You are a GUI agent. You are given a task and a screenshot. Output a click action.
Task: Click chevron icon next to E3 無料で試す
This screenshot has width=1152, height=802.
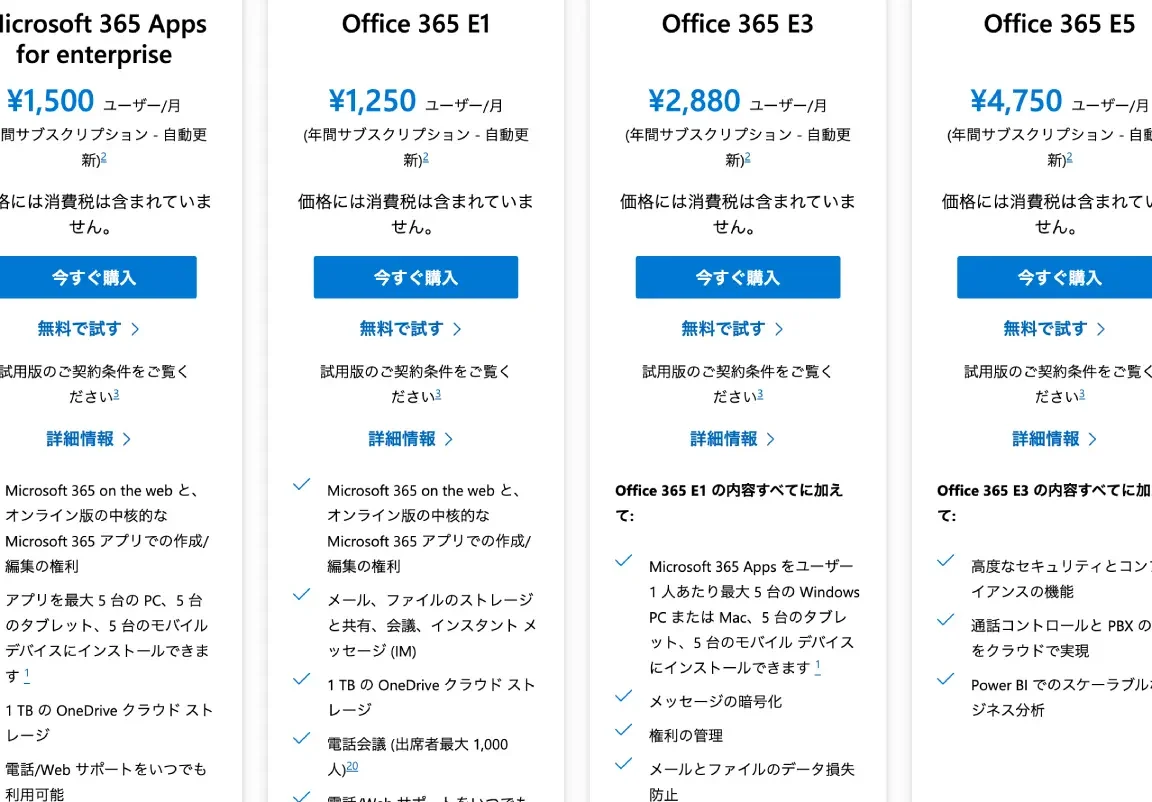(x=779, y=329)
